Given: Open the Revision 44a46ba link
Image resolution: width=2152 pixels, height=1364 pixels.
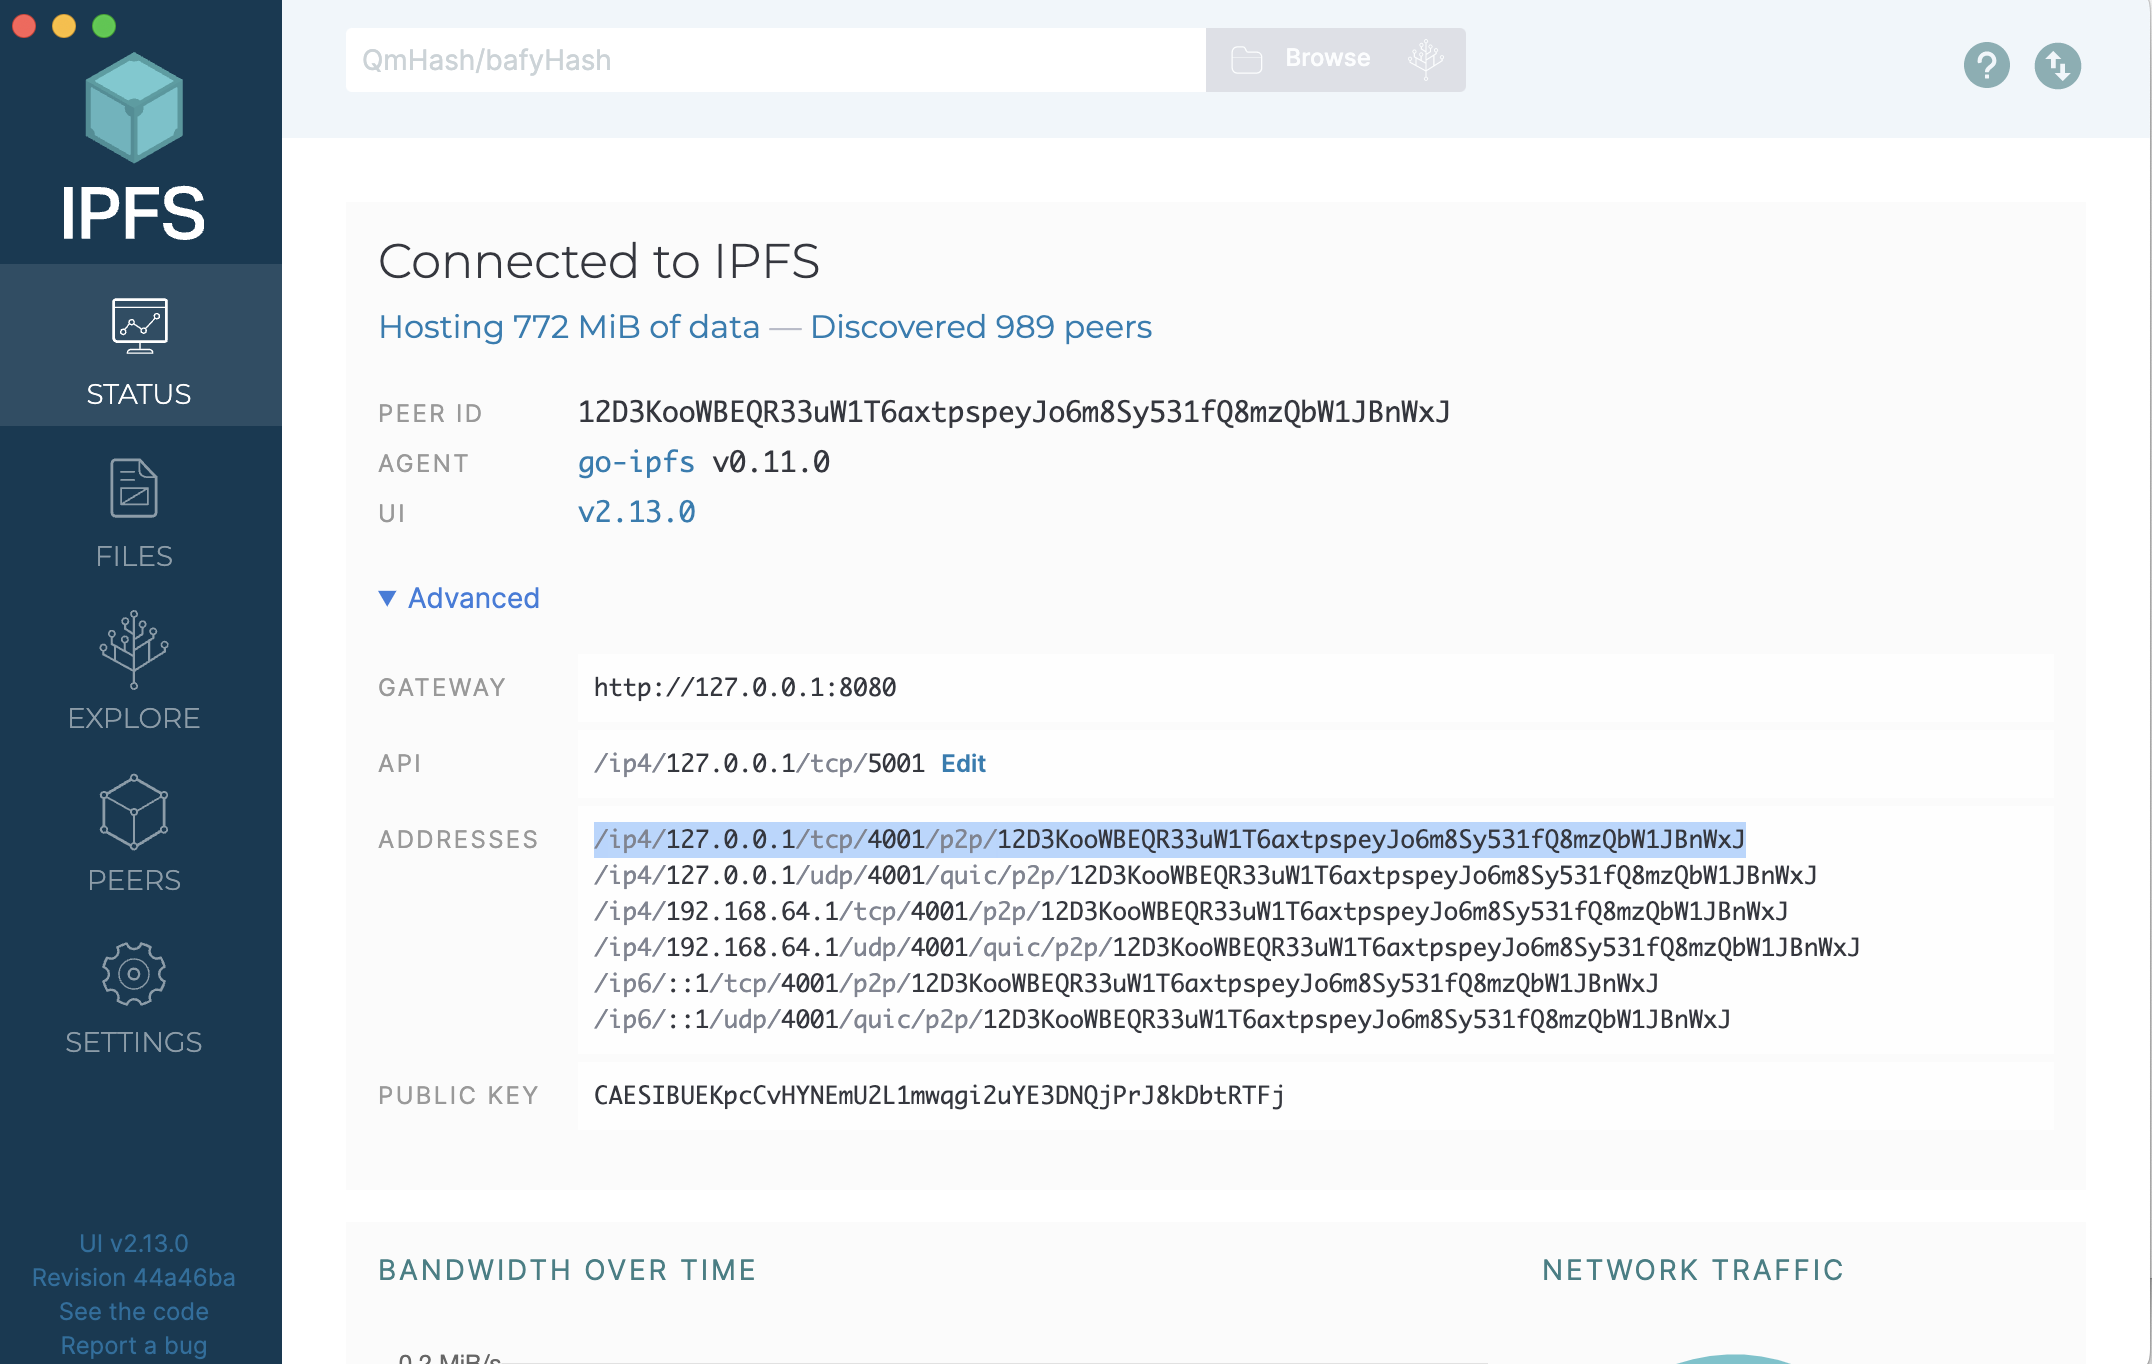Looking at the screenshot, I should 134,1277.
